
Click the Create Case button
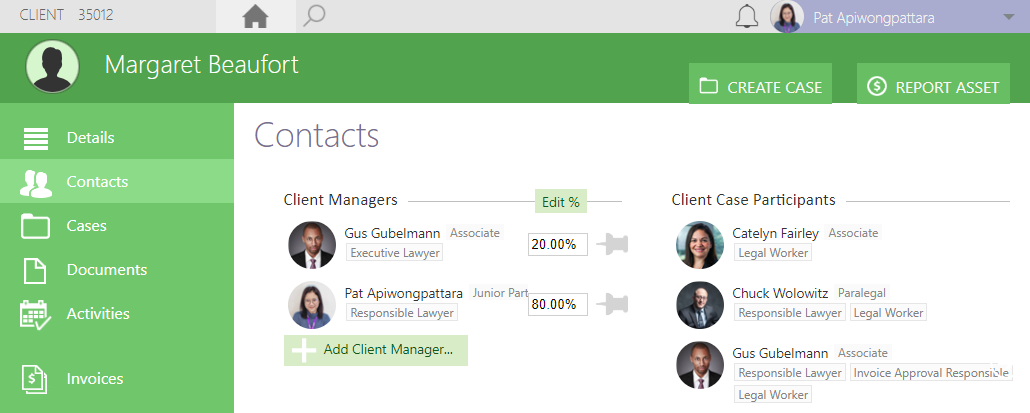[760, 84]
